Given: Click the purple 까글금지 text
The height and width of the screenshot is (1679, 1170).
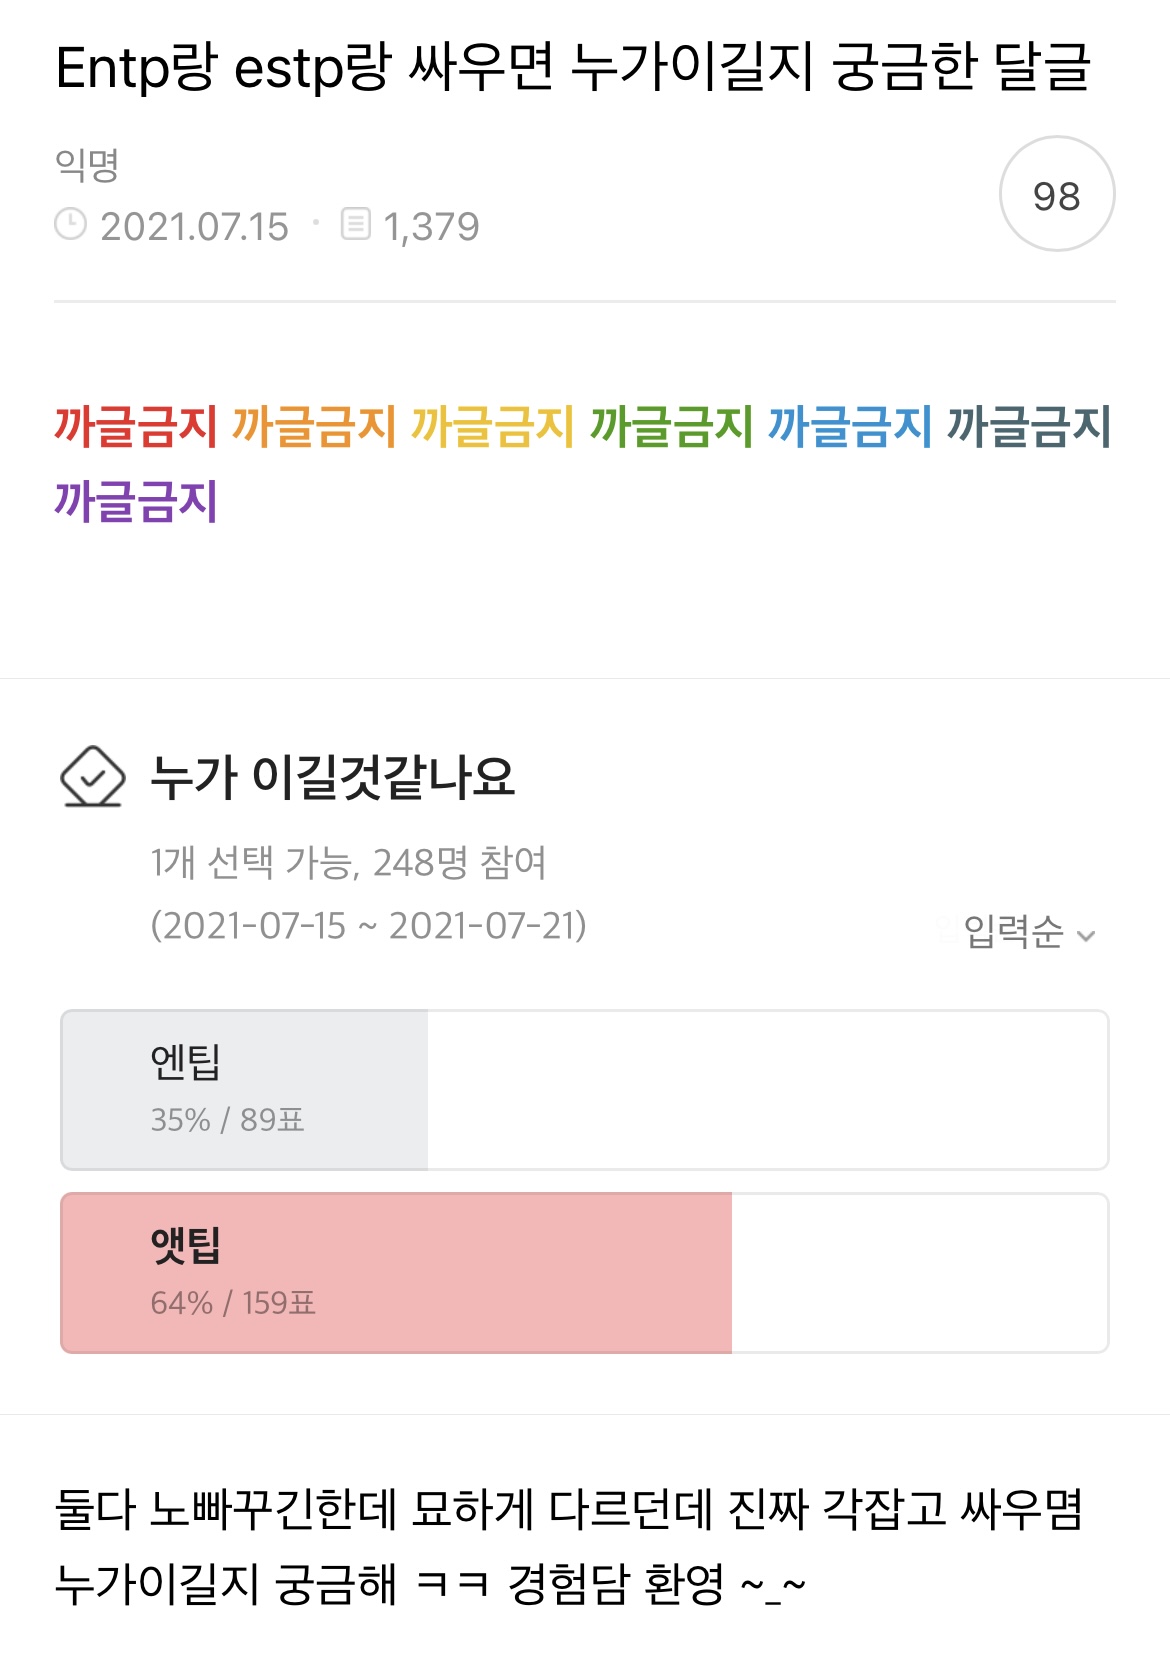Looking at the screenshot, I should pos(135,501).
